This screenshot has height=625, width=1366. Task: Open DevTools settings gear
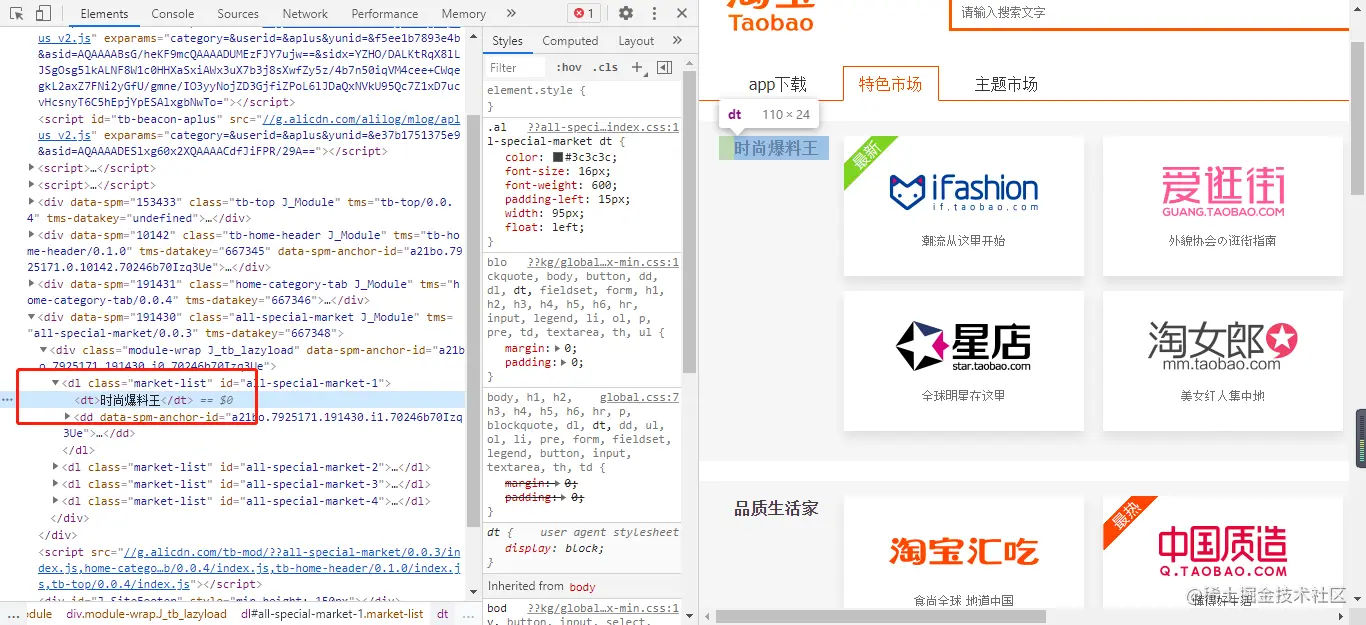[x=626, y=13]
